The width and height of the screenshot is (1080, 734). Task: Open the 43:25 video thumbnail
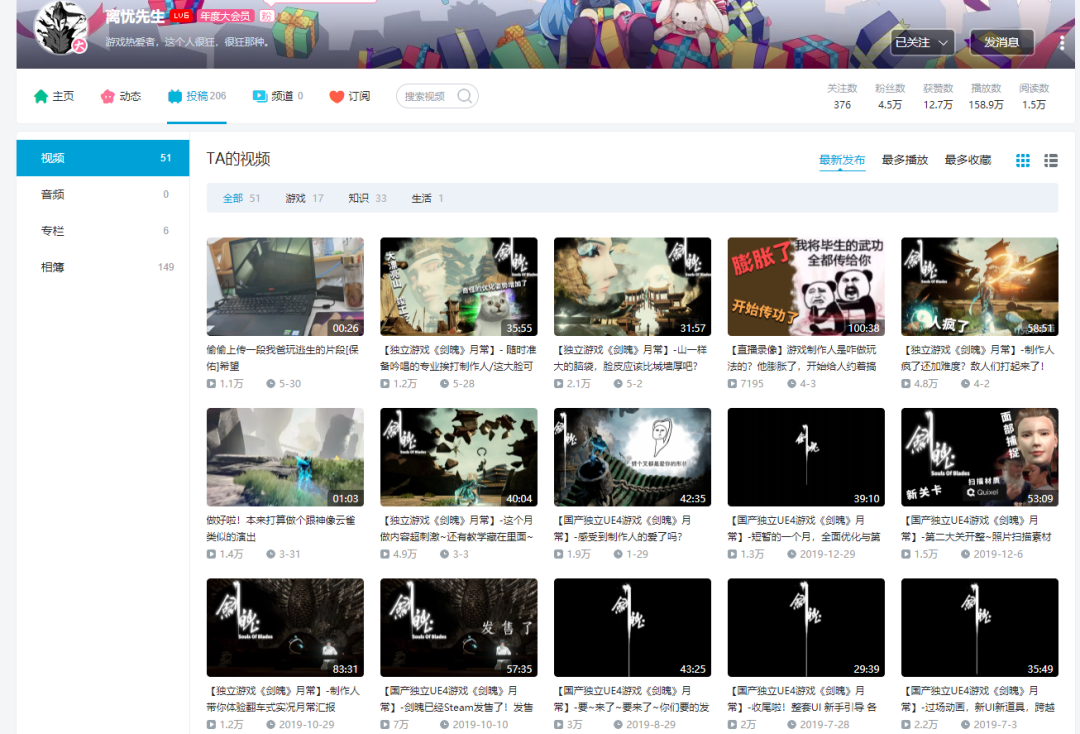632,627
